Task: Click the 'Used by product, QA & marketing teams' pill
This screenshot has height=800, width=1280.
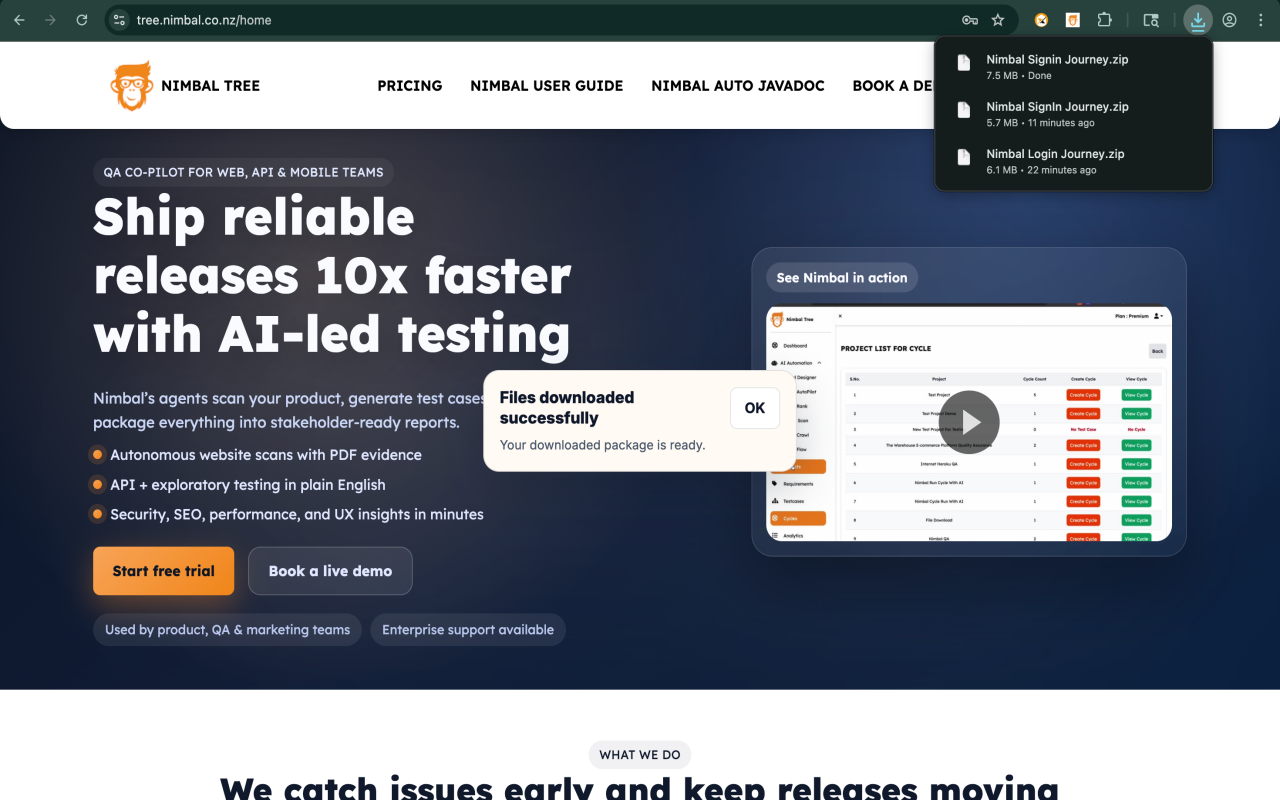Action: pos(228,630)
